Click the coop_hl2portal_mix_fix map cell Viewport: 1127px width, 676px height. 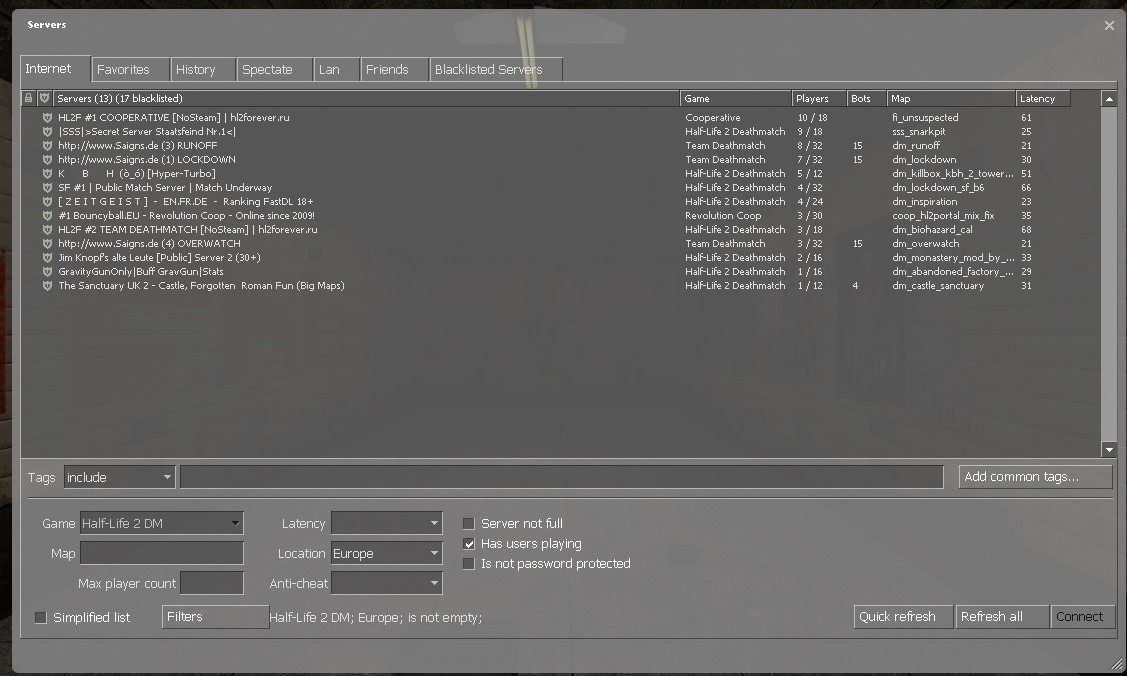click(943, 216)
